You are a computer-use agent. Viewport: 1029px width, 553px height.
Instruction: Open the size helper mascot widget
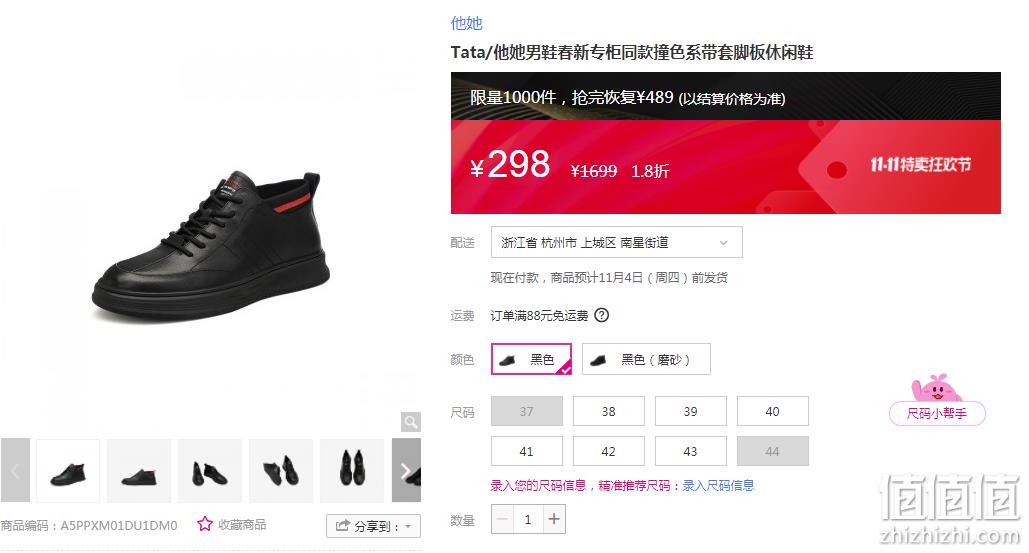click(937, 400)
